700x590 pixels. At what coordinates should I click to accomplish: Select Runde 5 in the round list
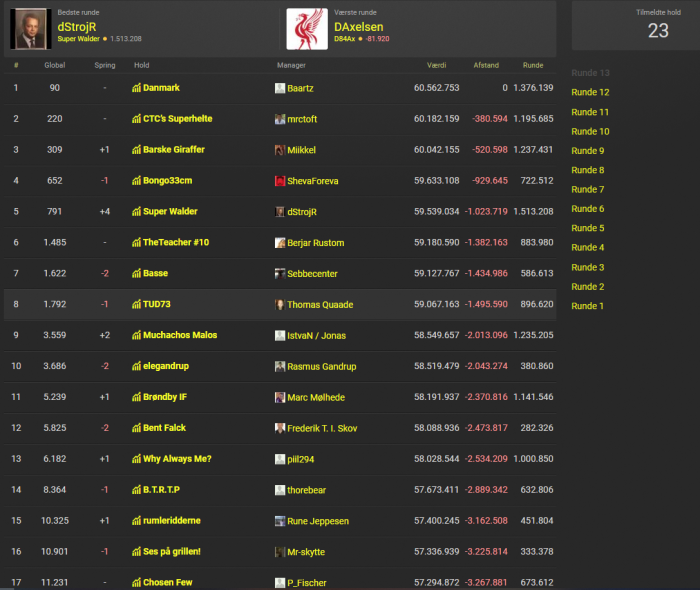click(588, 228)
